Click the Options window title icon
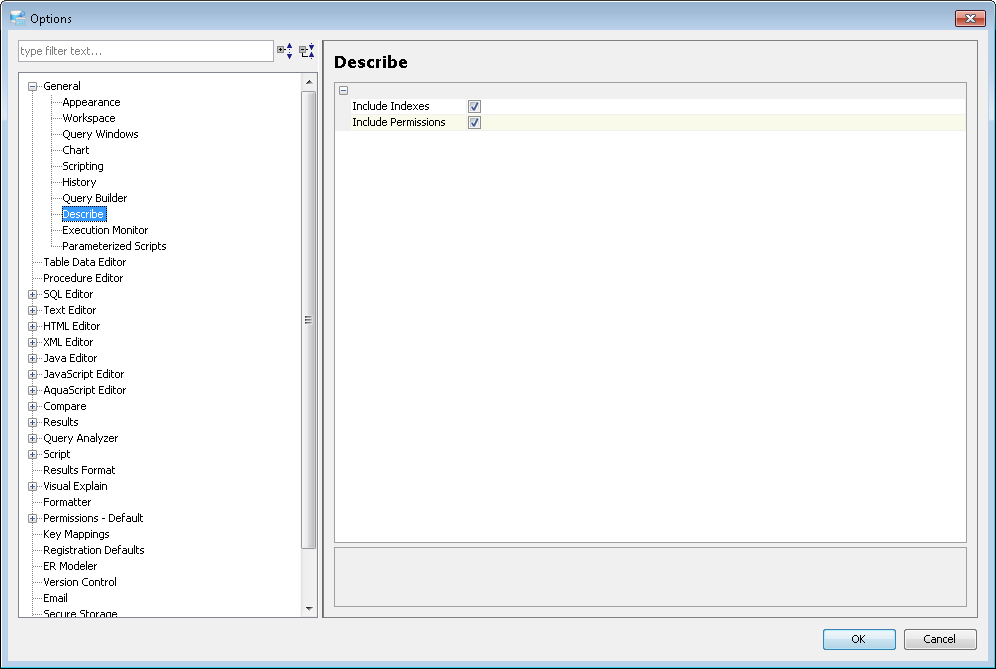Screen dimensions: 996x669 click(x=18, y=18)
